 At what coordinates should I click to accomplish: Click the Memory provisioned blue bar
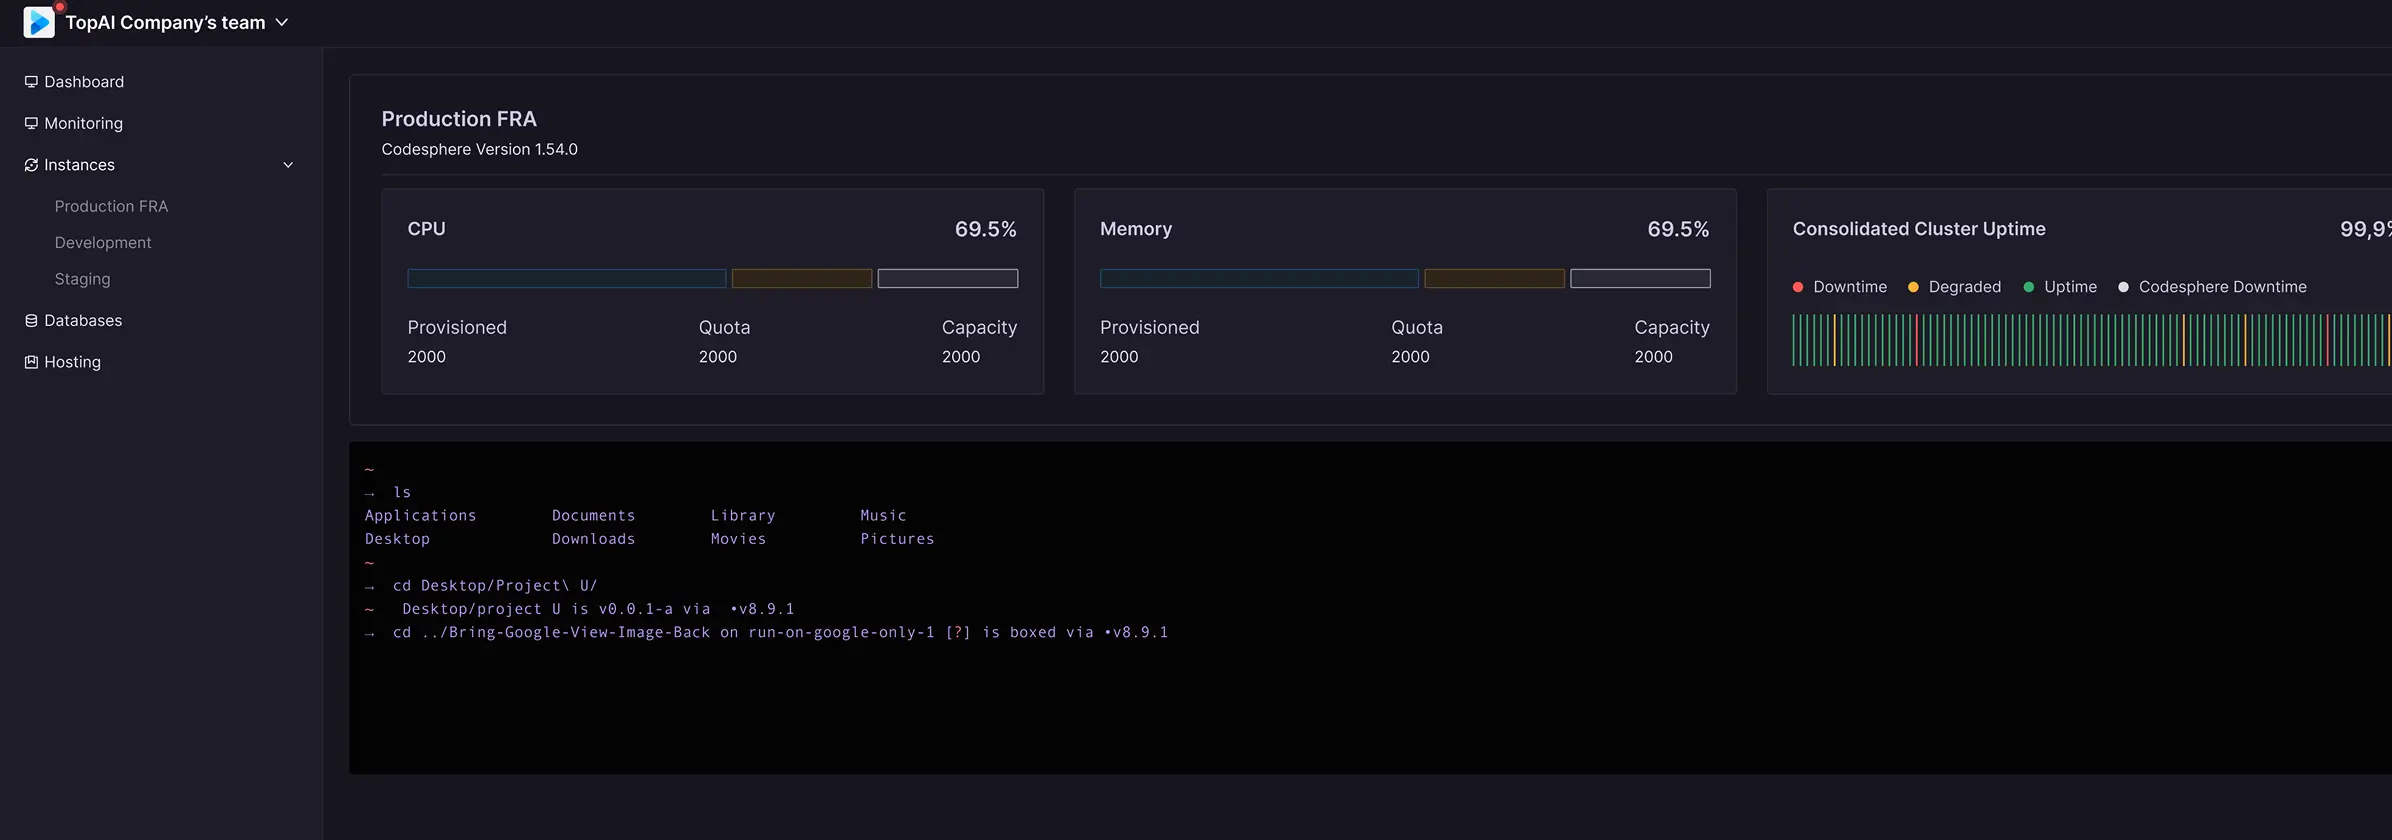pos(1259,278)
